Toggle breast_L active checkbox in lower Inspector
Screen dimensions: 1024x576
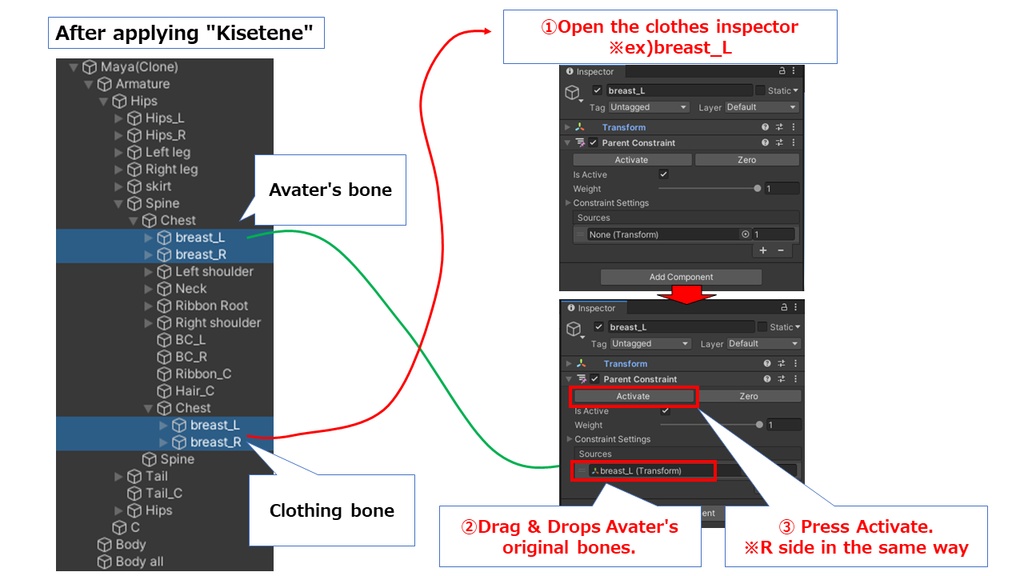[x=599, y=327]
